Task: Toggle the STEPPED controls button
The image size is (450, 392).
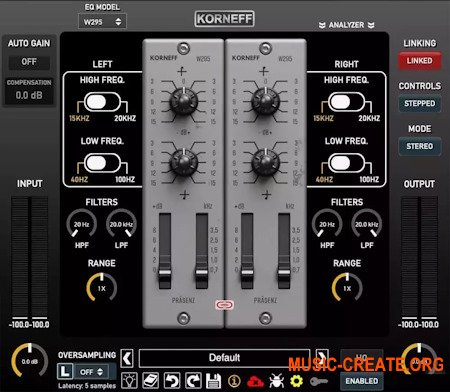Action: (419, 103)
